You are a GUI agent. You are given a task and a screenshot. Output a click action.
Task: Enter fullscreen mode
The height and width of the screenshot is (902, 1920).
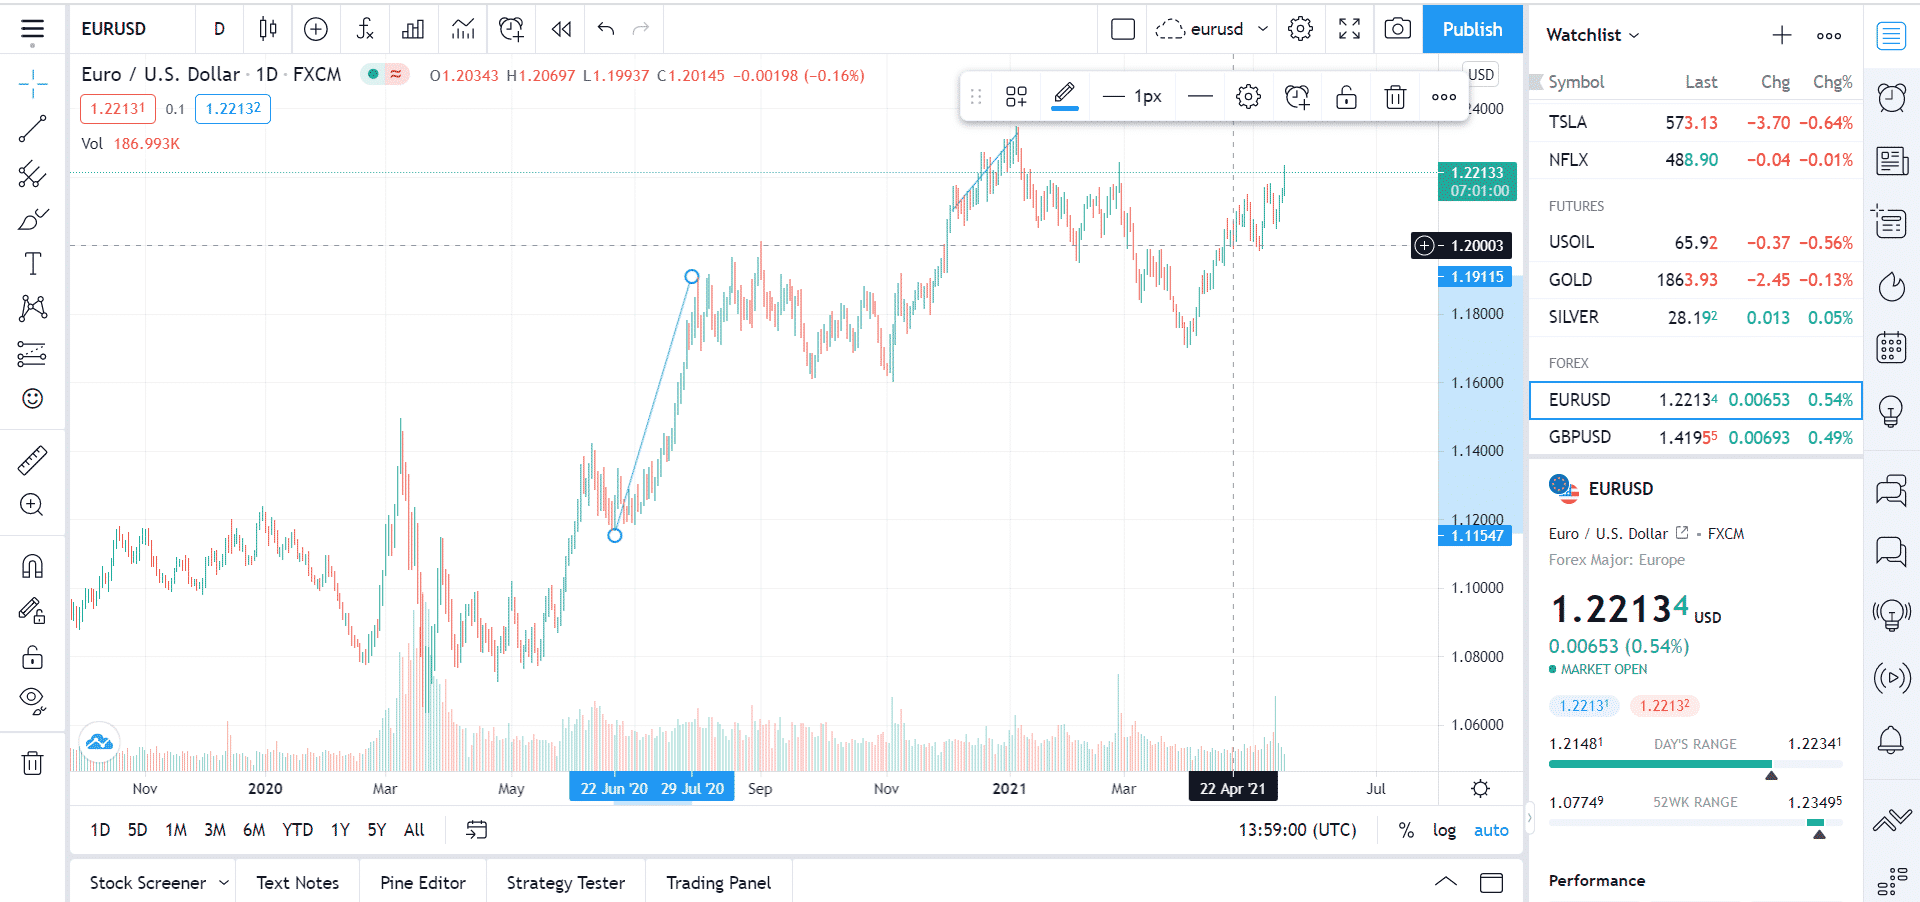pos(1349,29)
